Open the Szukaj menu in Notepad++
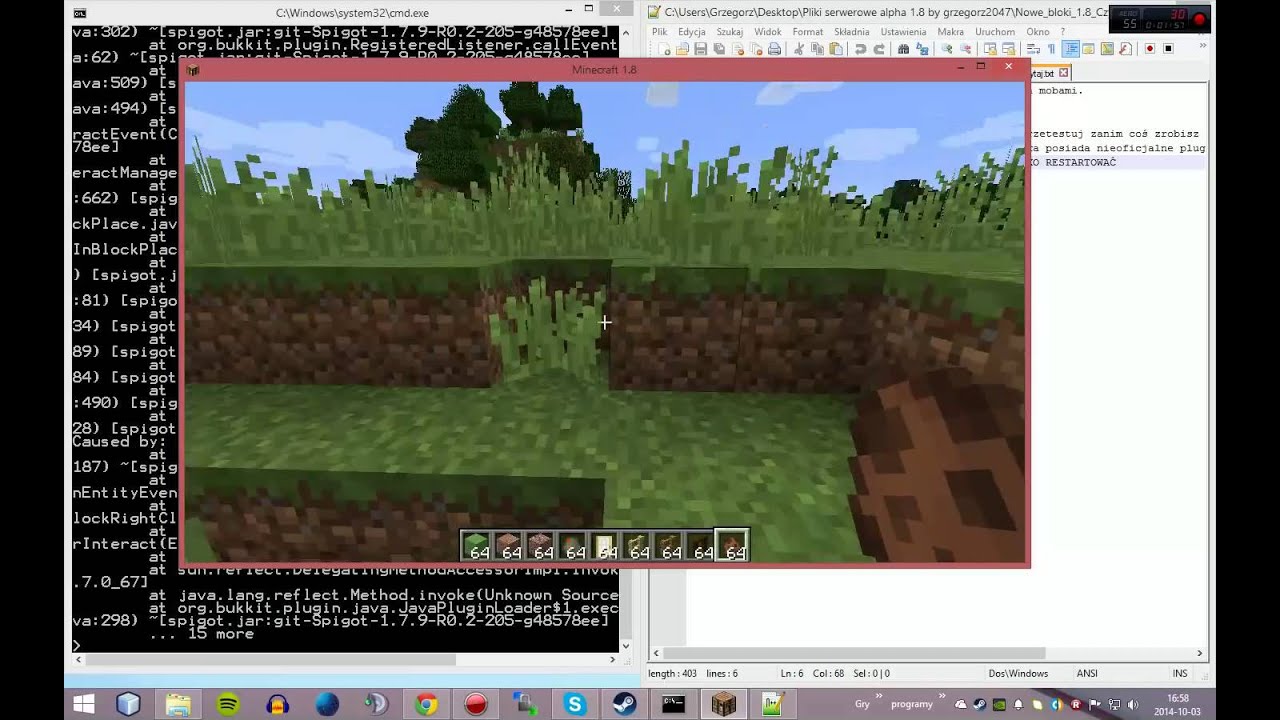 (730, 32)
